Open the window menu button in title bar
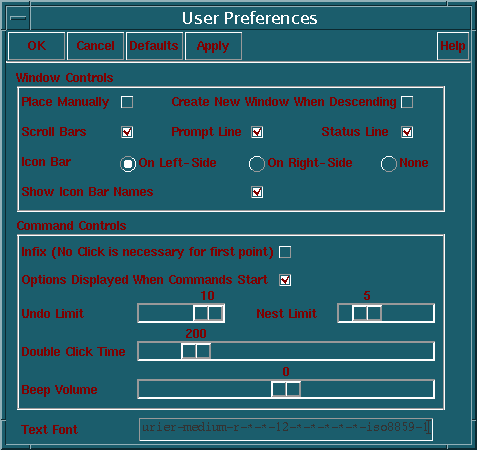Viewport: 477px width, 450px height. (x=18, y=18)
